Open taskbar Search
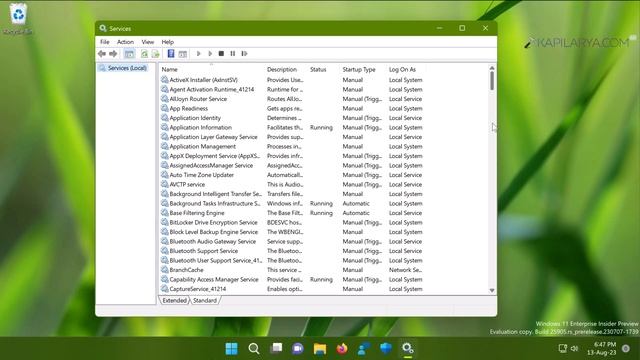Image resolution: width=640 pixels, height=360 pixels. [253, 349]
